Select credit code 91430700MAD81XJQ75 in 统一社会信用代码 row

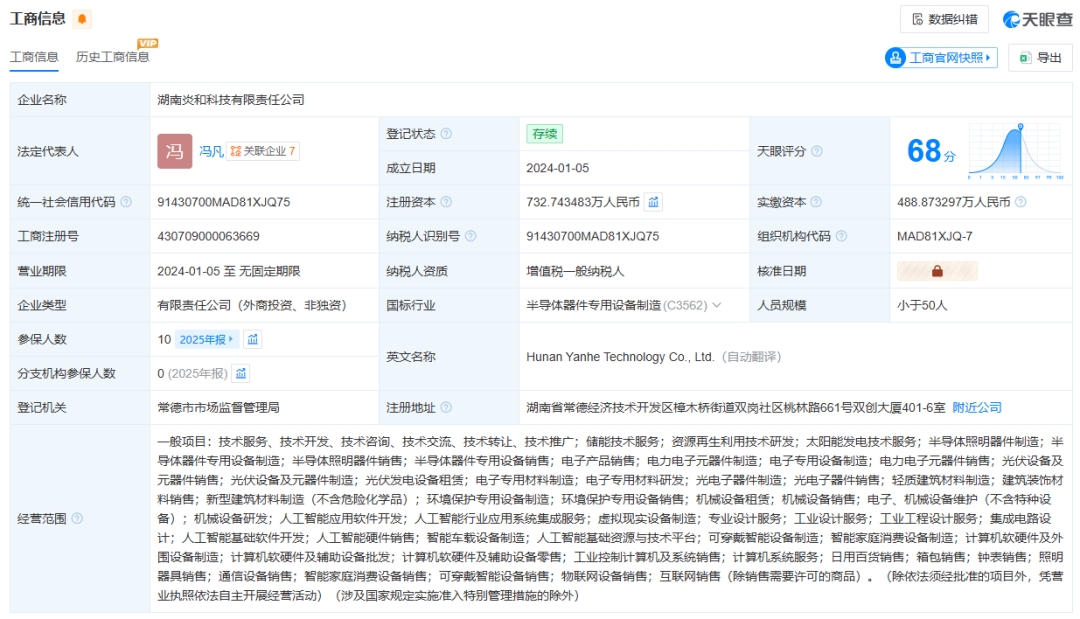click(224, 202)
